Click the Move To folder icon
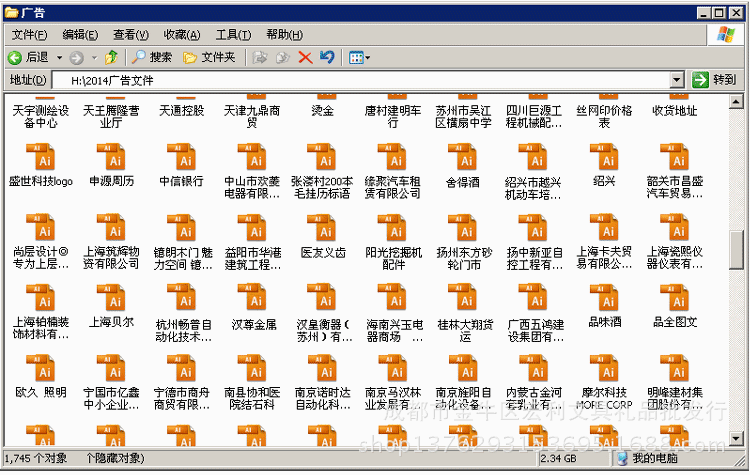The image size is (750, 475). (260, 58)
